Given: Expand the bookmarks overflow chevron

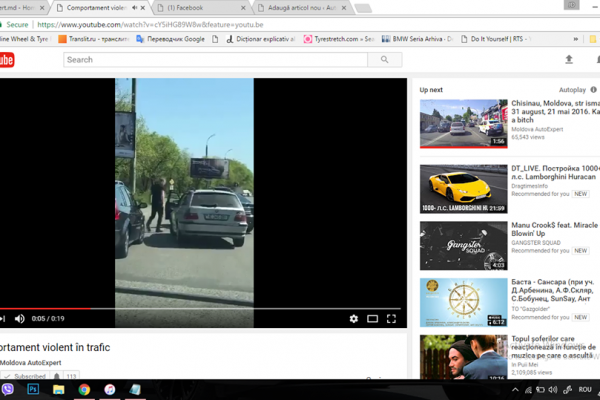Looking at the screenshot, I should [576, 39].
